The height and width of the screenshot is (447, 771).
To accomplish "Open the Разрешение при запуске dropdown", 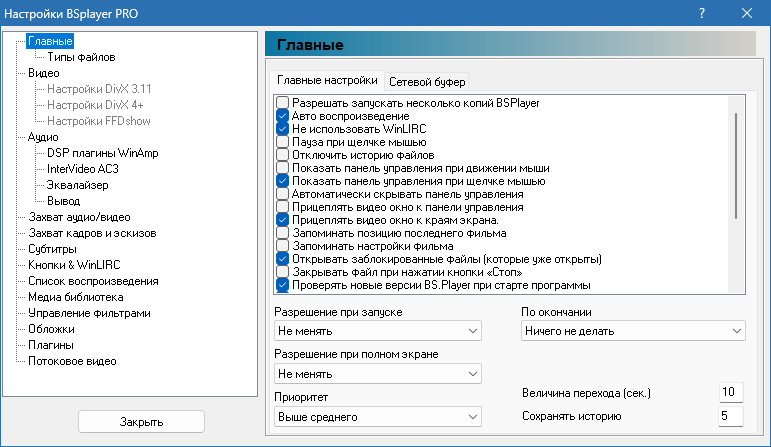I will tap(378, 331).
